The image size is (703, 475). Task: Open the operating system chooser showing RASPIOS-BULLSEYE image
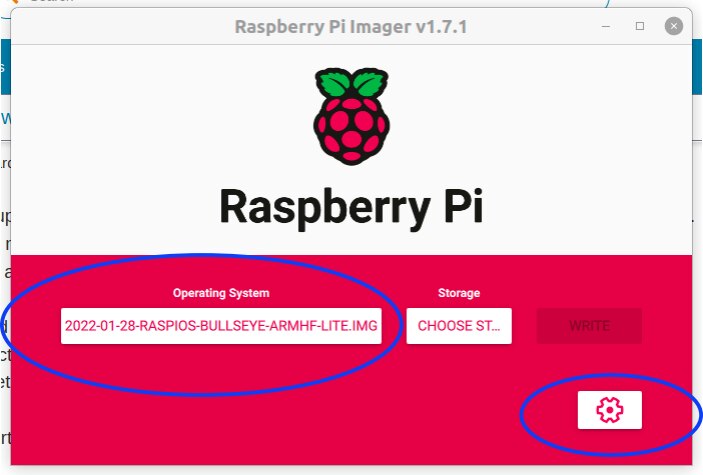click(x=221, y=326)
